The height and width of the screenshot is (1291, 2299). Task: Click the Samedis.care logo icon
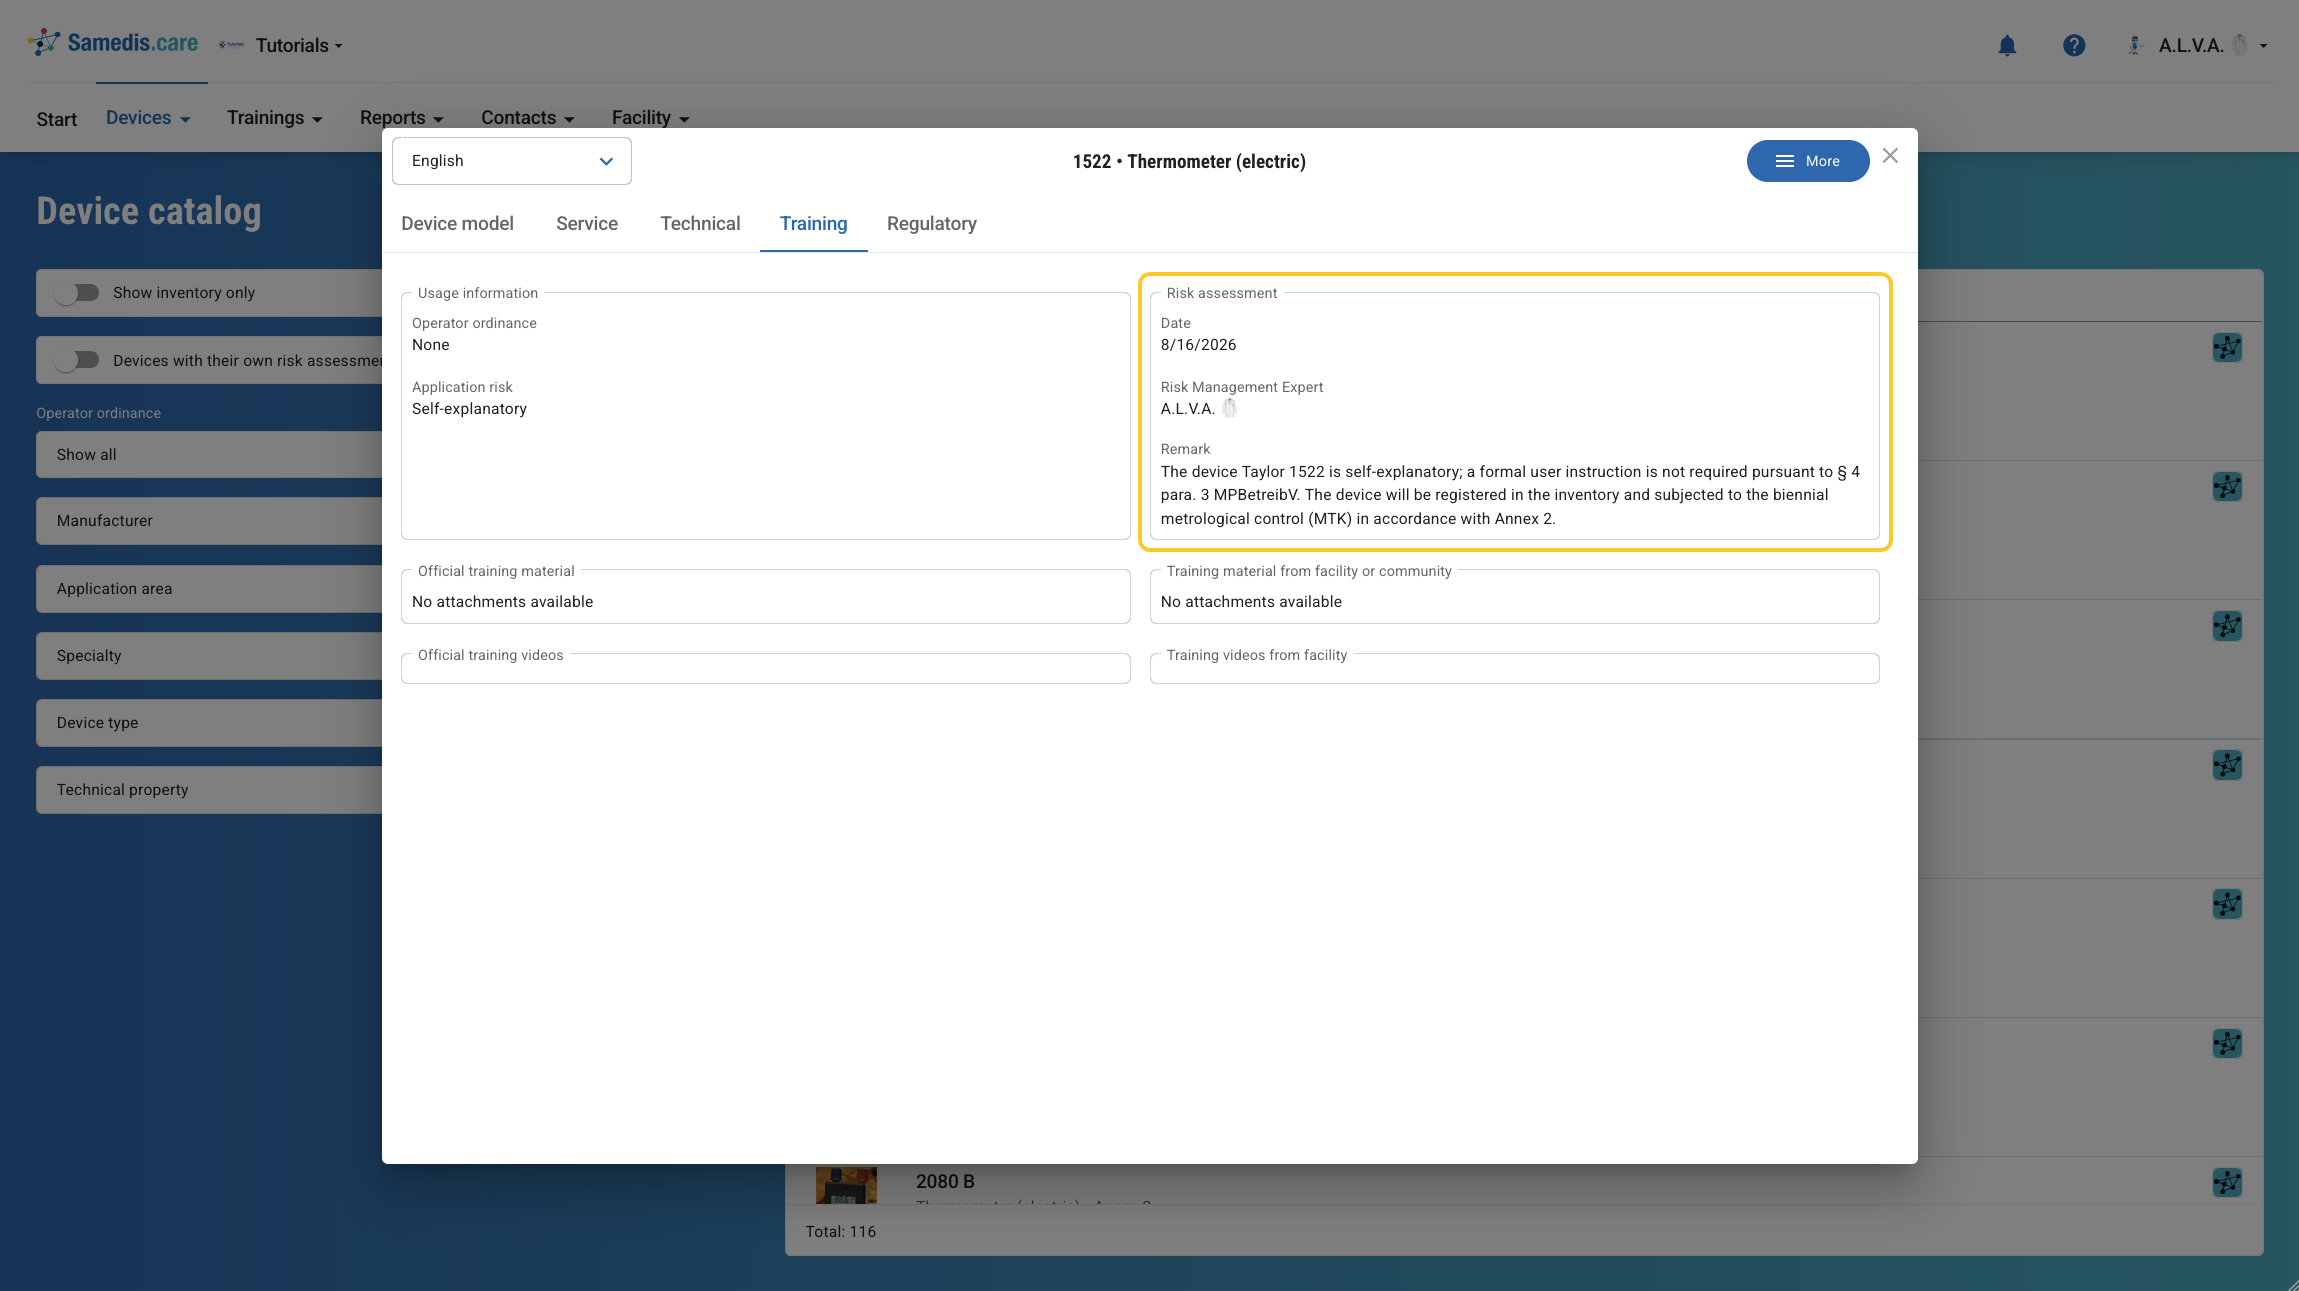(44, 42)
